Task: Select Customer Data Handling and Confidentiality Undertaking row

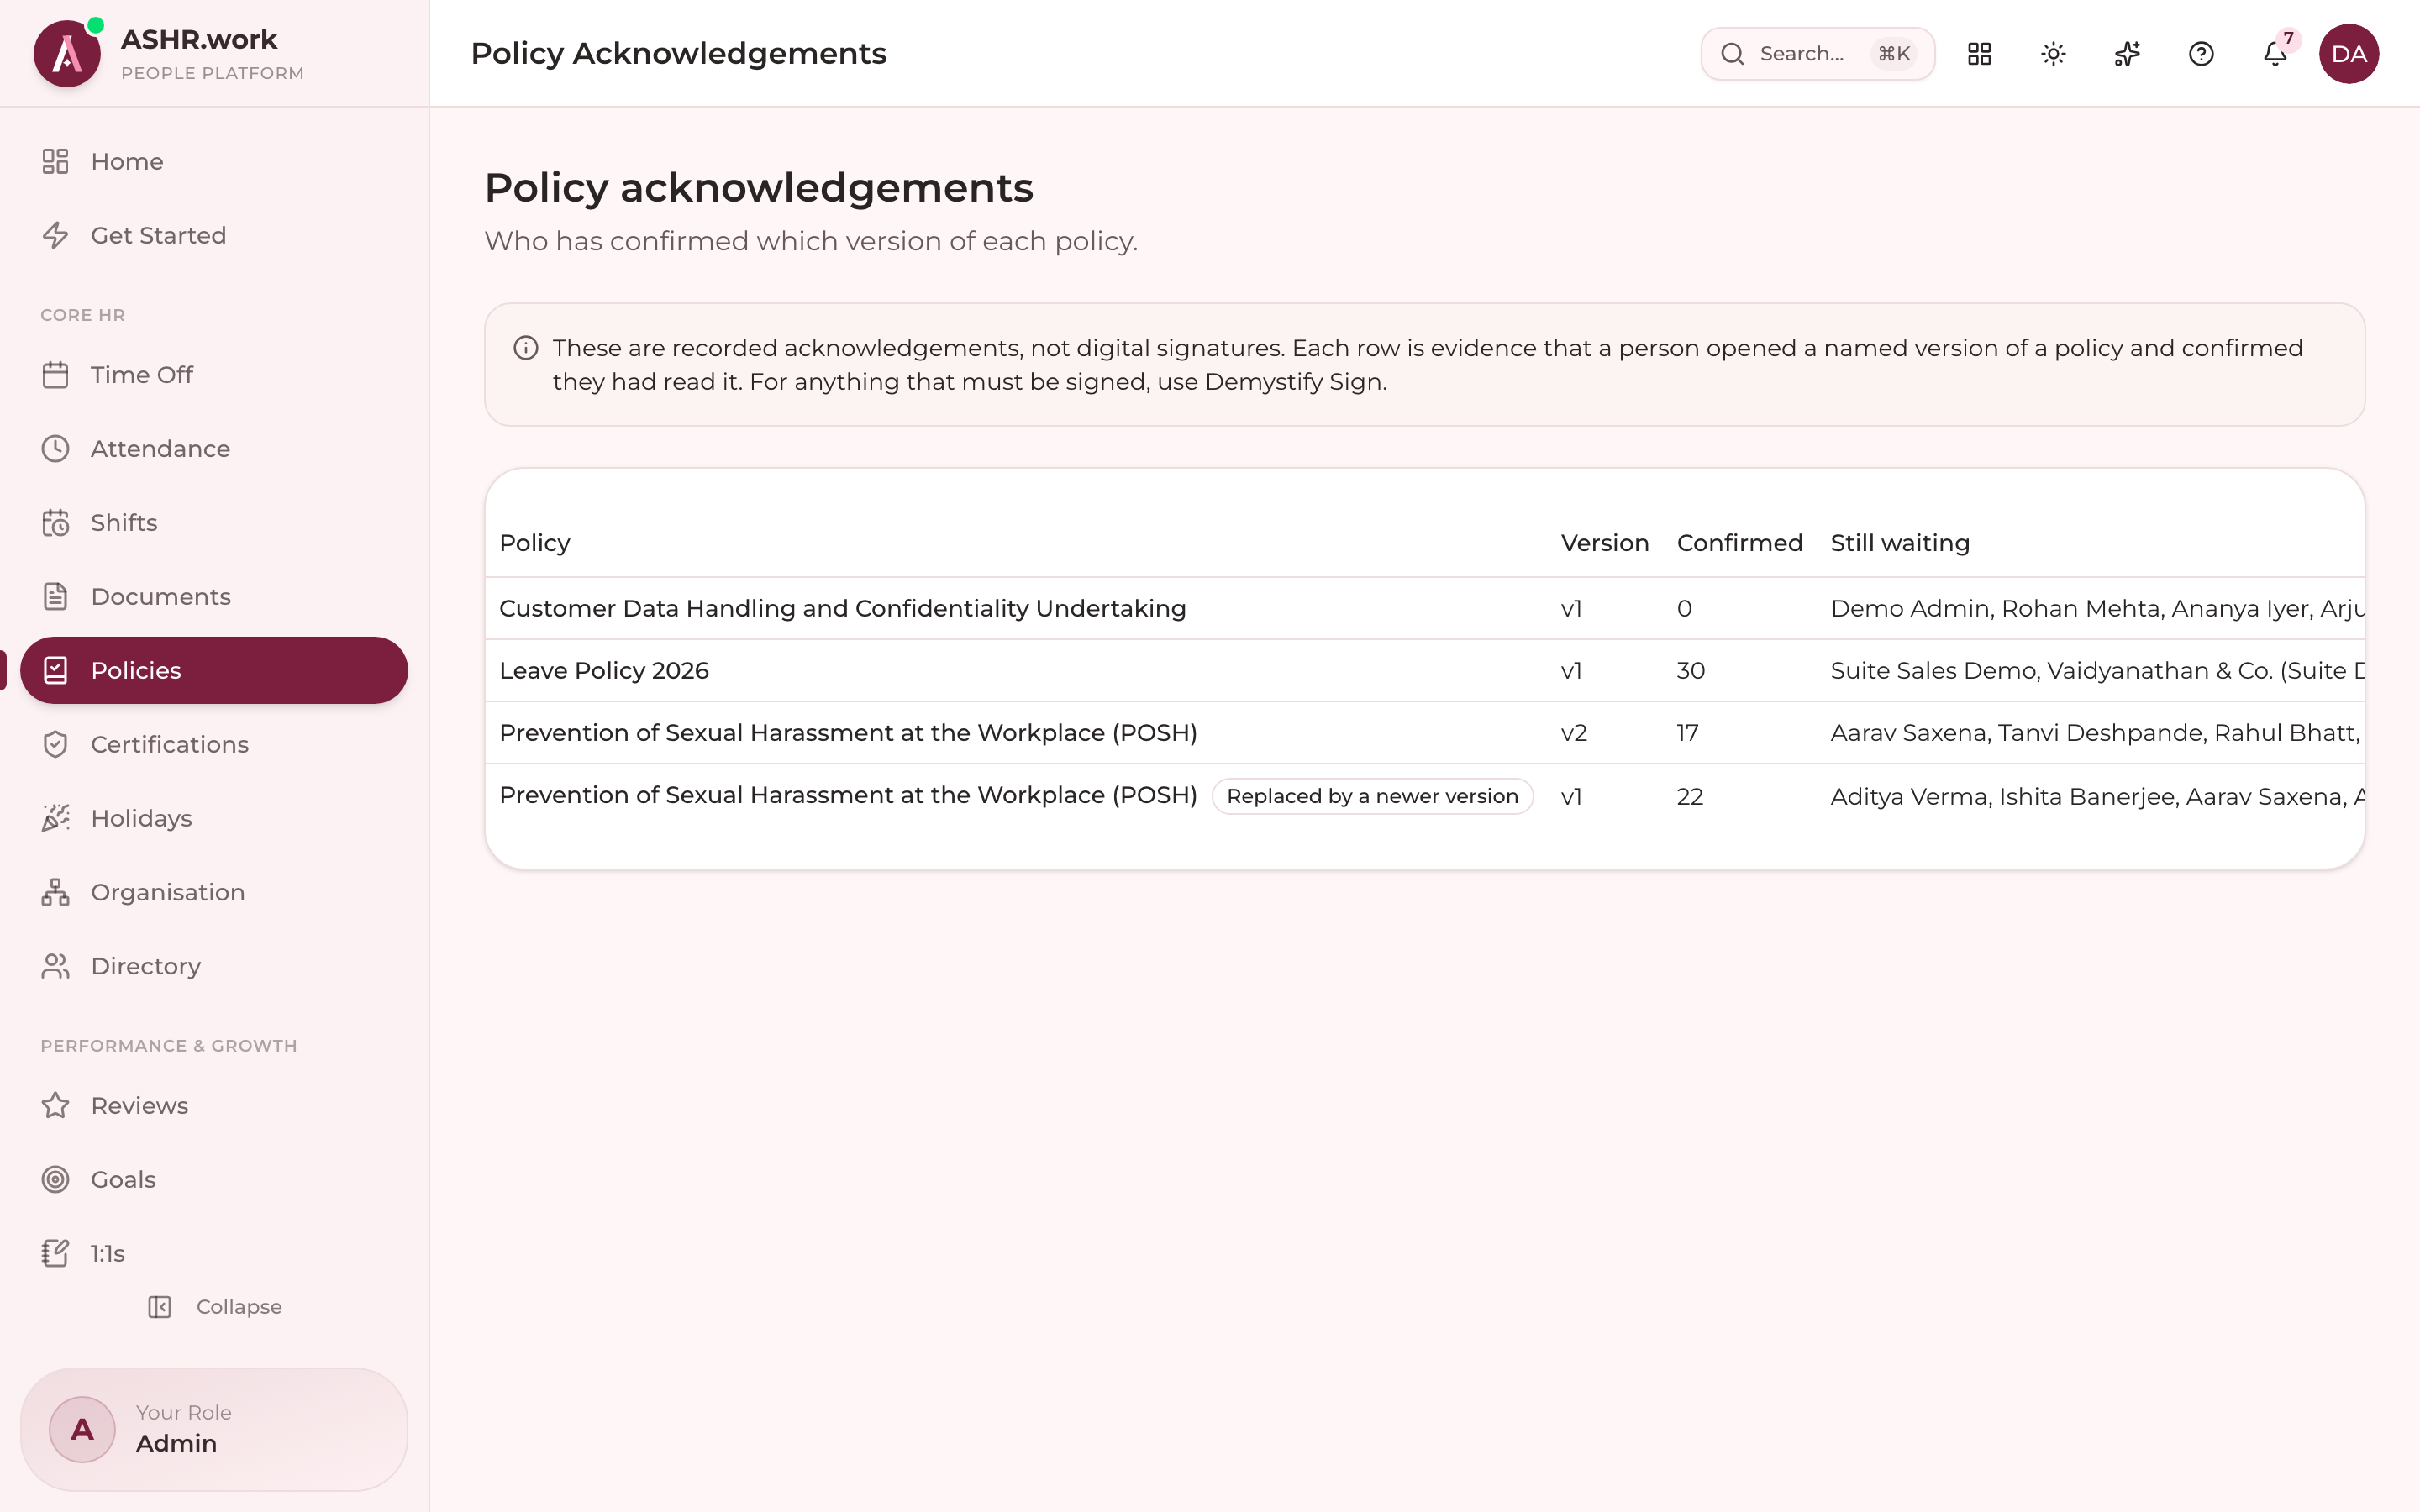Action: (x=1424, y=609)
